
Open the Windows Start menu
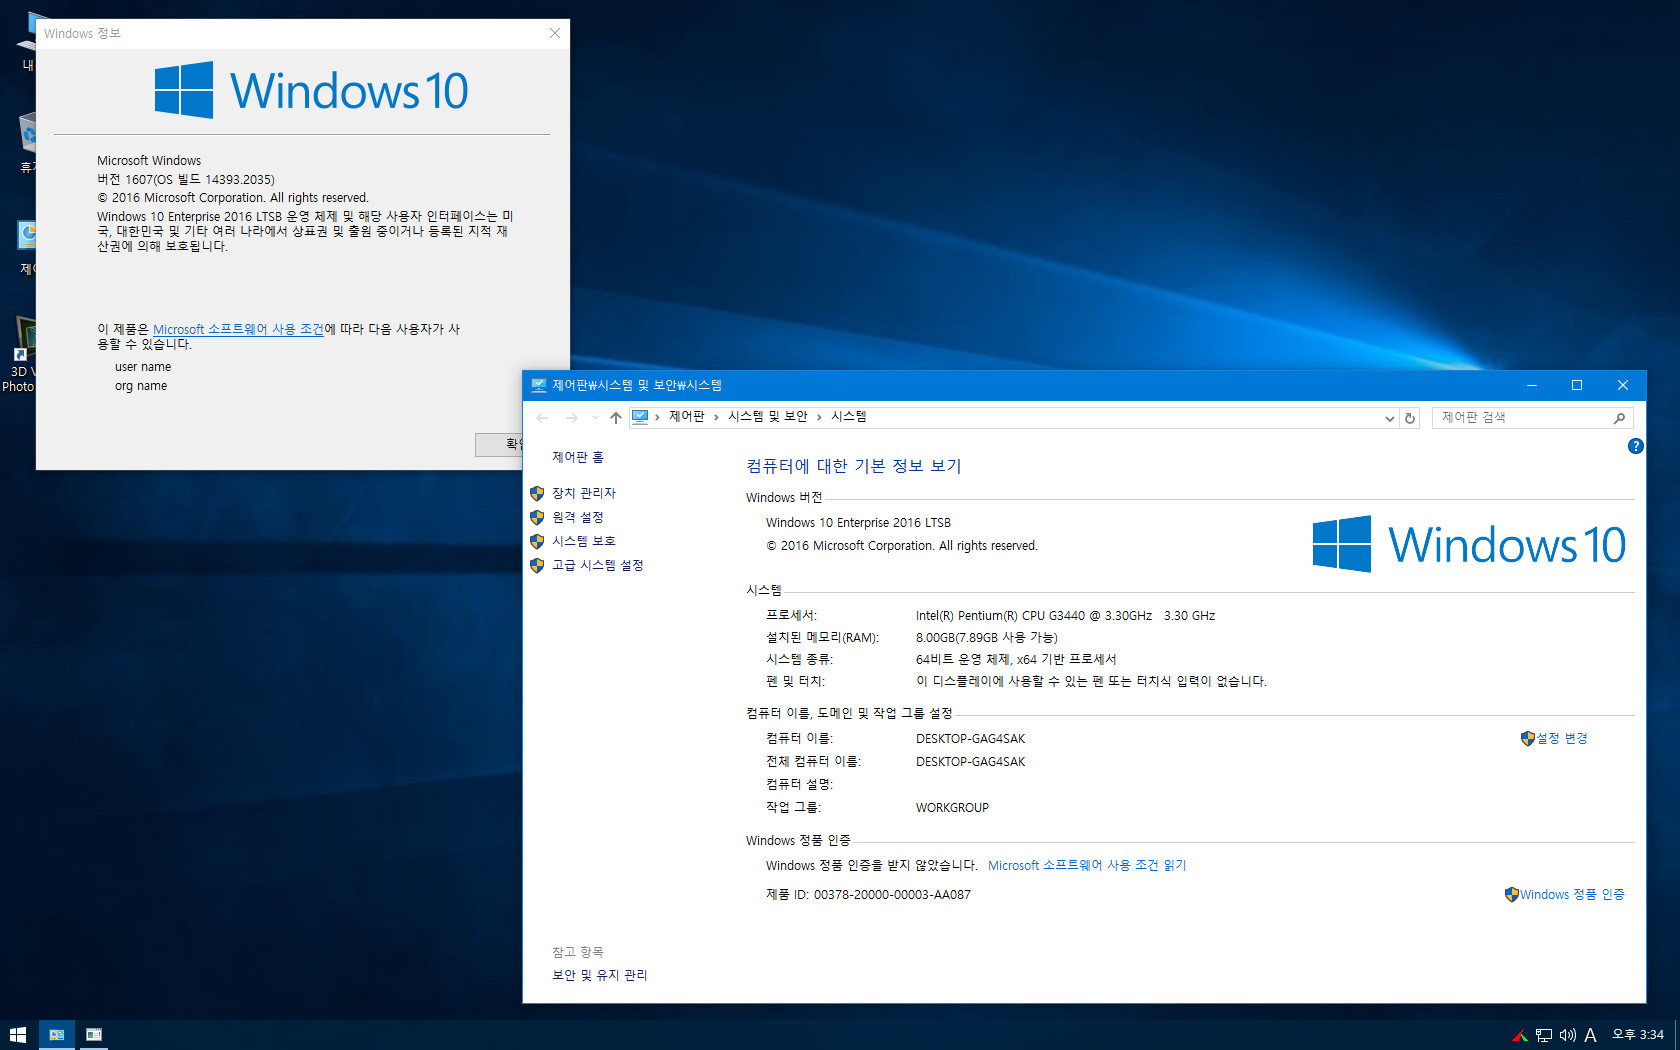(x=18, y=1035)
